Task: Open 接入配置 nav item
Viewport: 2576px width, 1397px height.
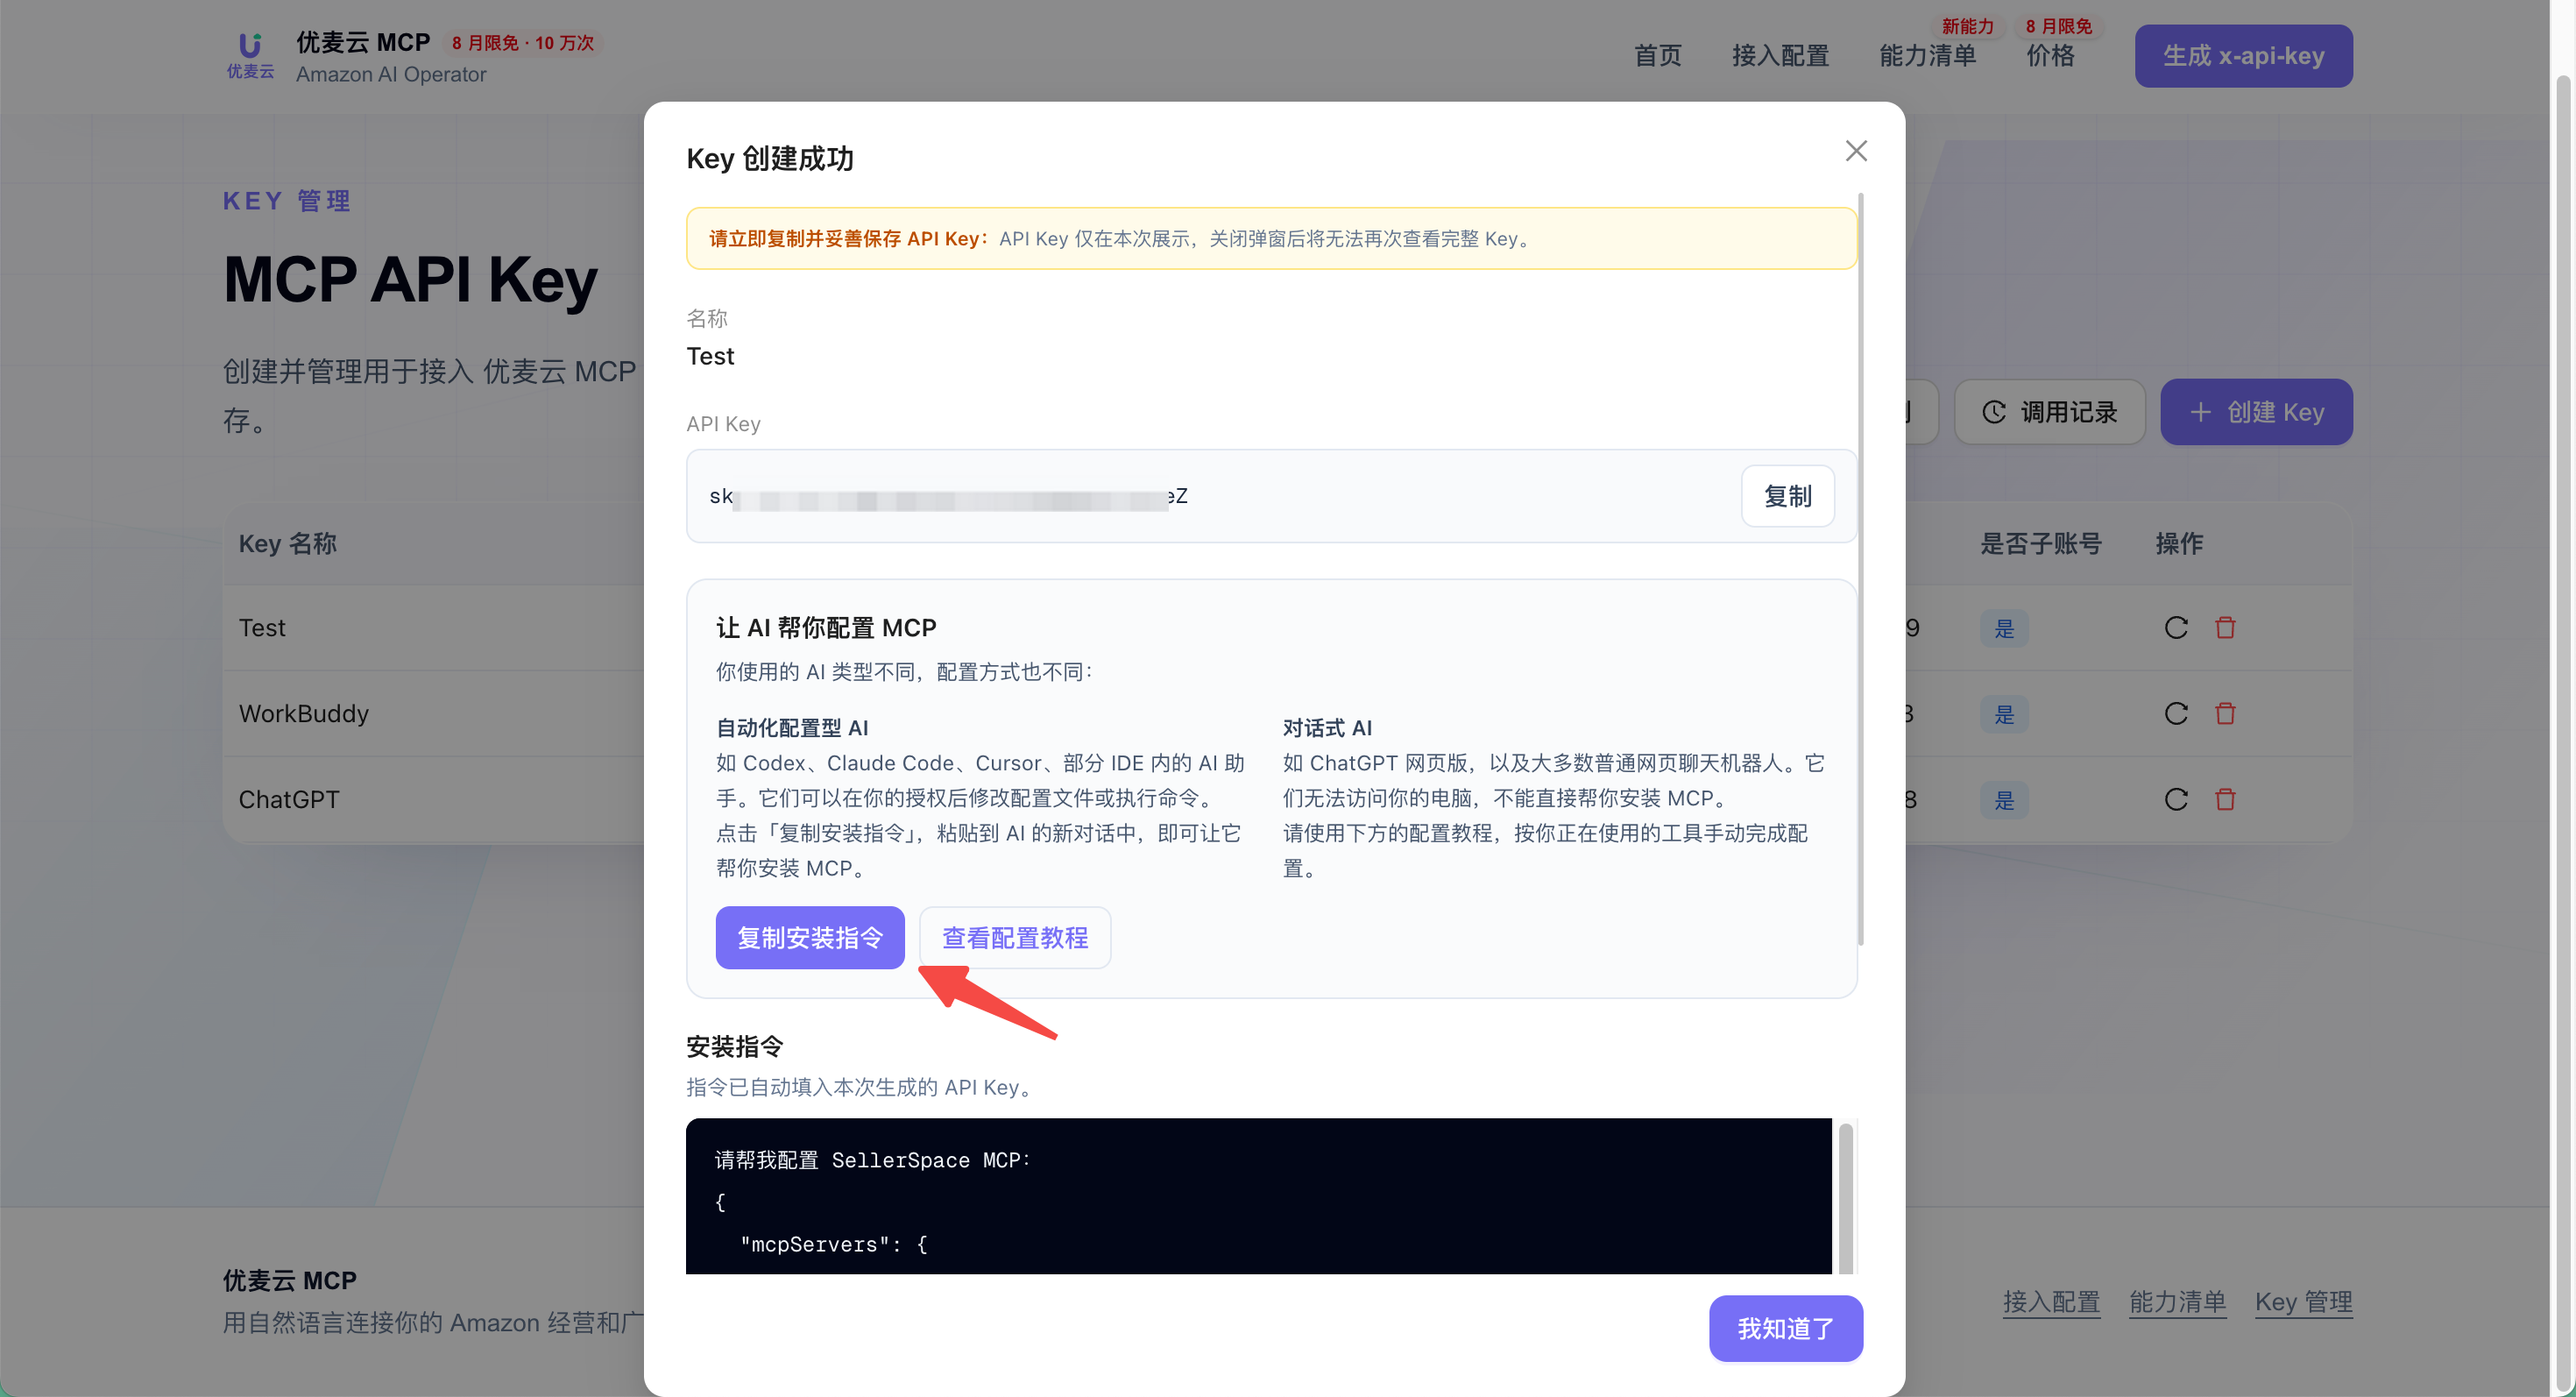Action: tap(1781, 56)
